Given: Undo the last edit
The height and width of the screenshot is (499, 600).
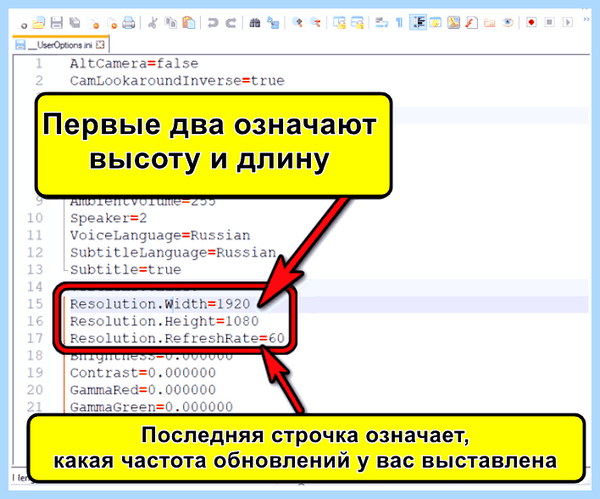Looking at the screenshot, I should pyautogui.click(x=212, y=23).
